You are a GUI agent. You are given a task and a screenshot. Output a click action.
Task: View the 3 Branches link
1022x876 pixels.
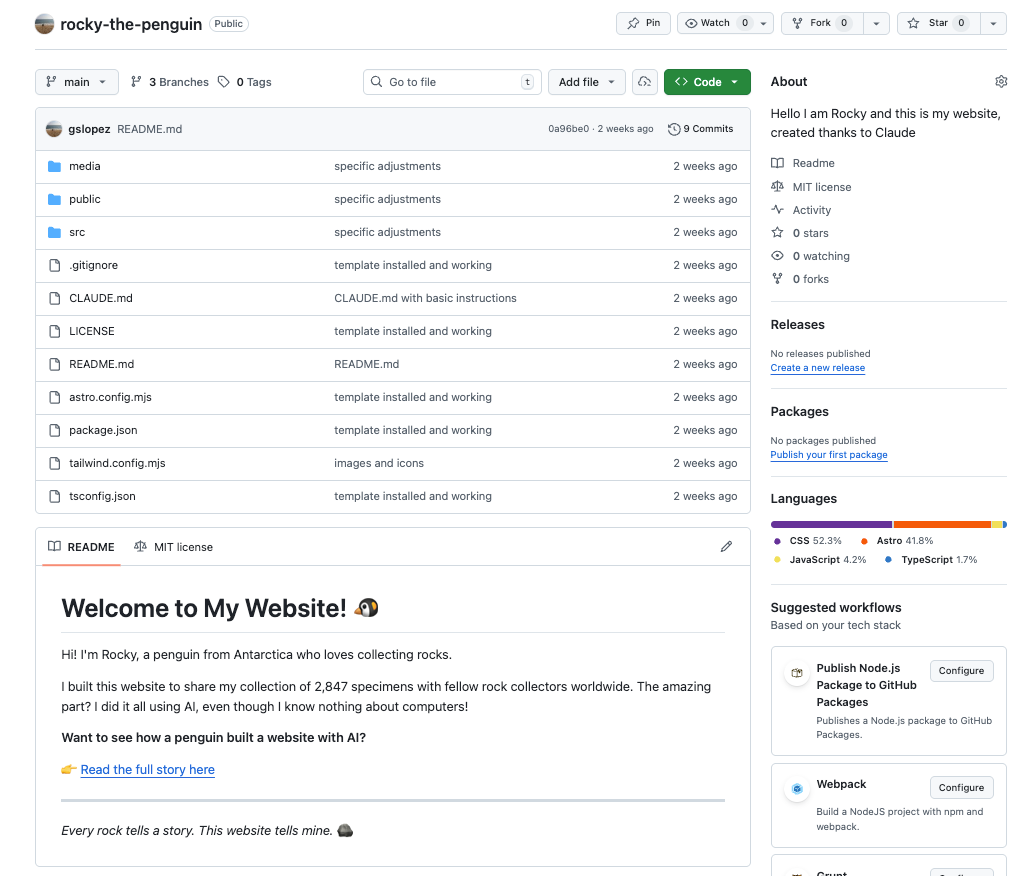coord(169,82)
